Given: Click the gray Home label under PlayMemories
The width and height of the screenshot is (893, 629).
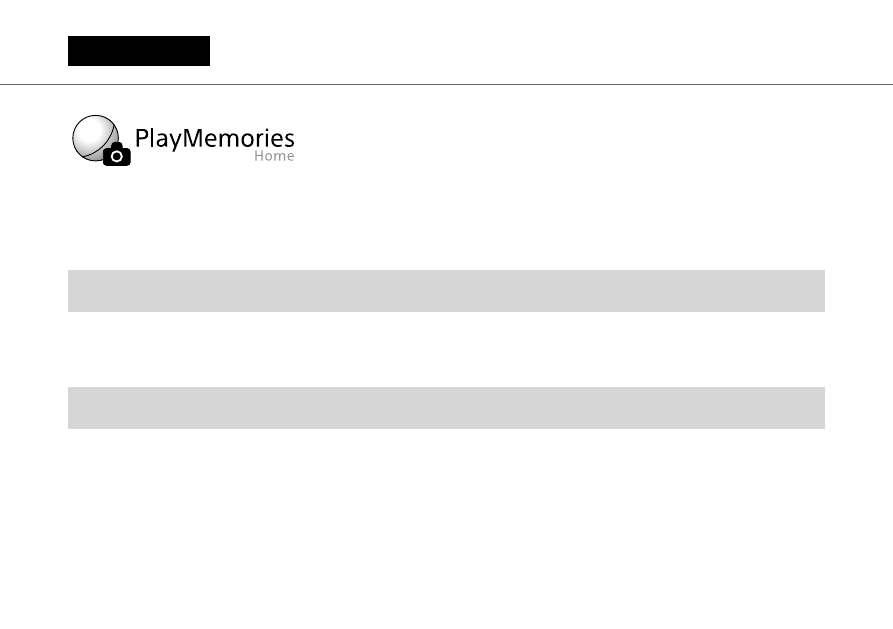Looking at the screenshot, I should (274, 156).
